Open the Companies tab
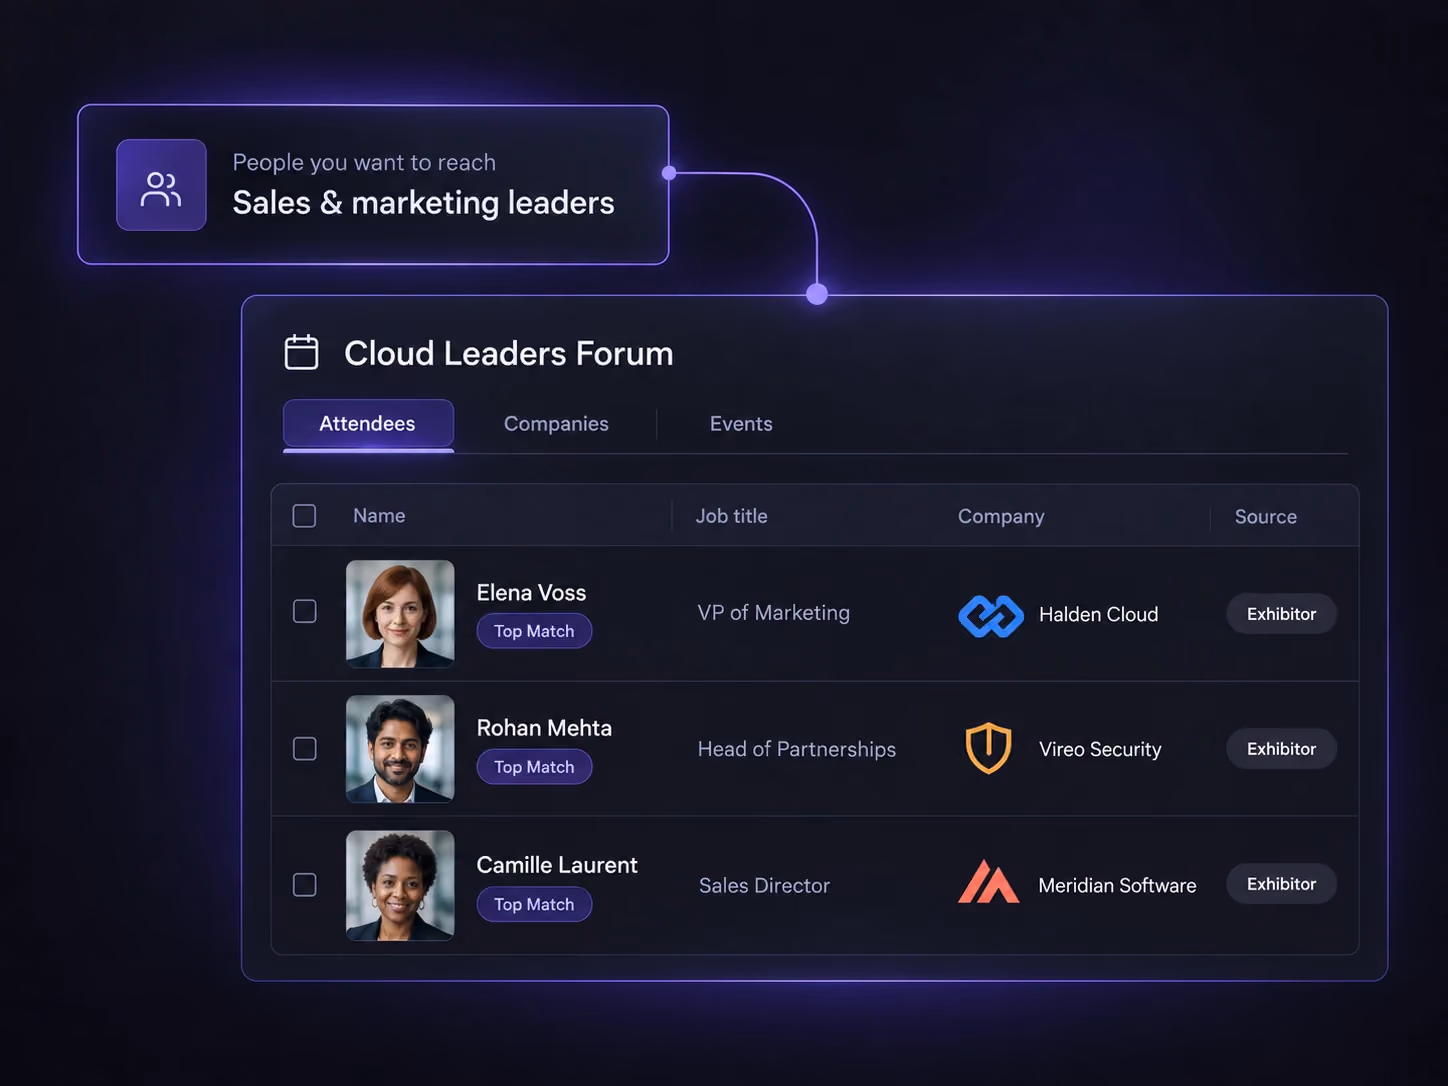1448x1086 pixels. click(556, 424)
